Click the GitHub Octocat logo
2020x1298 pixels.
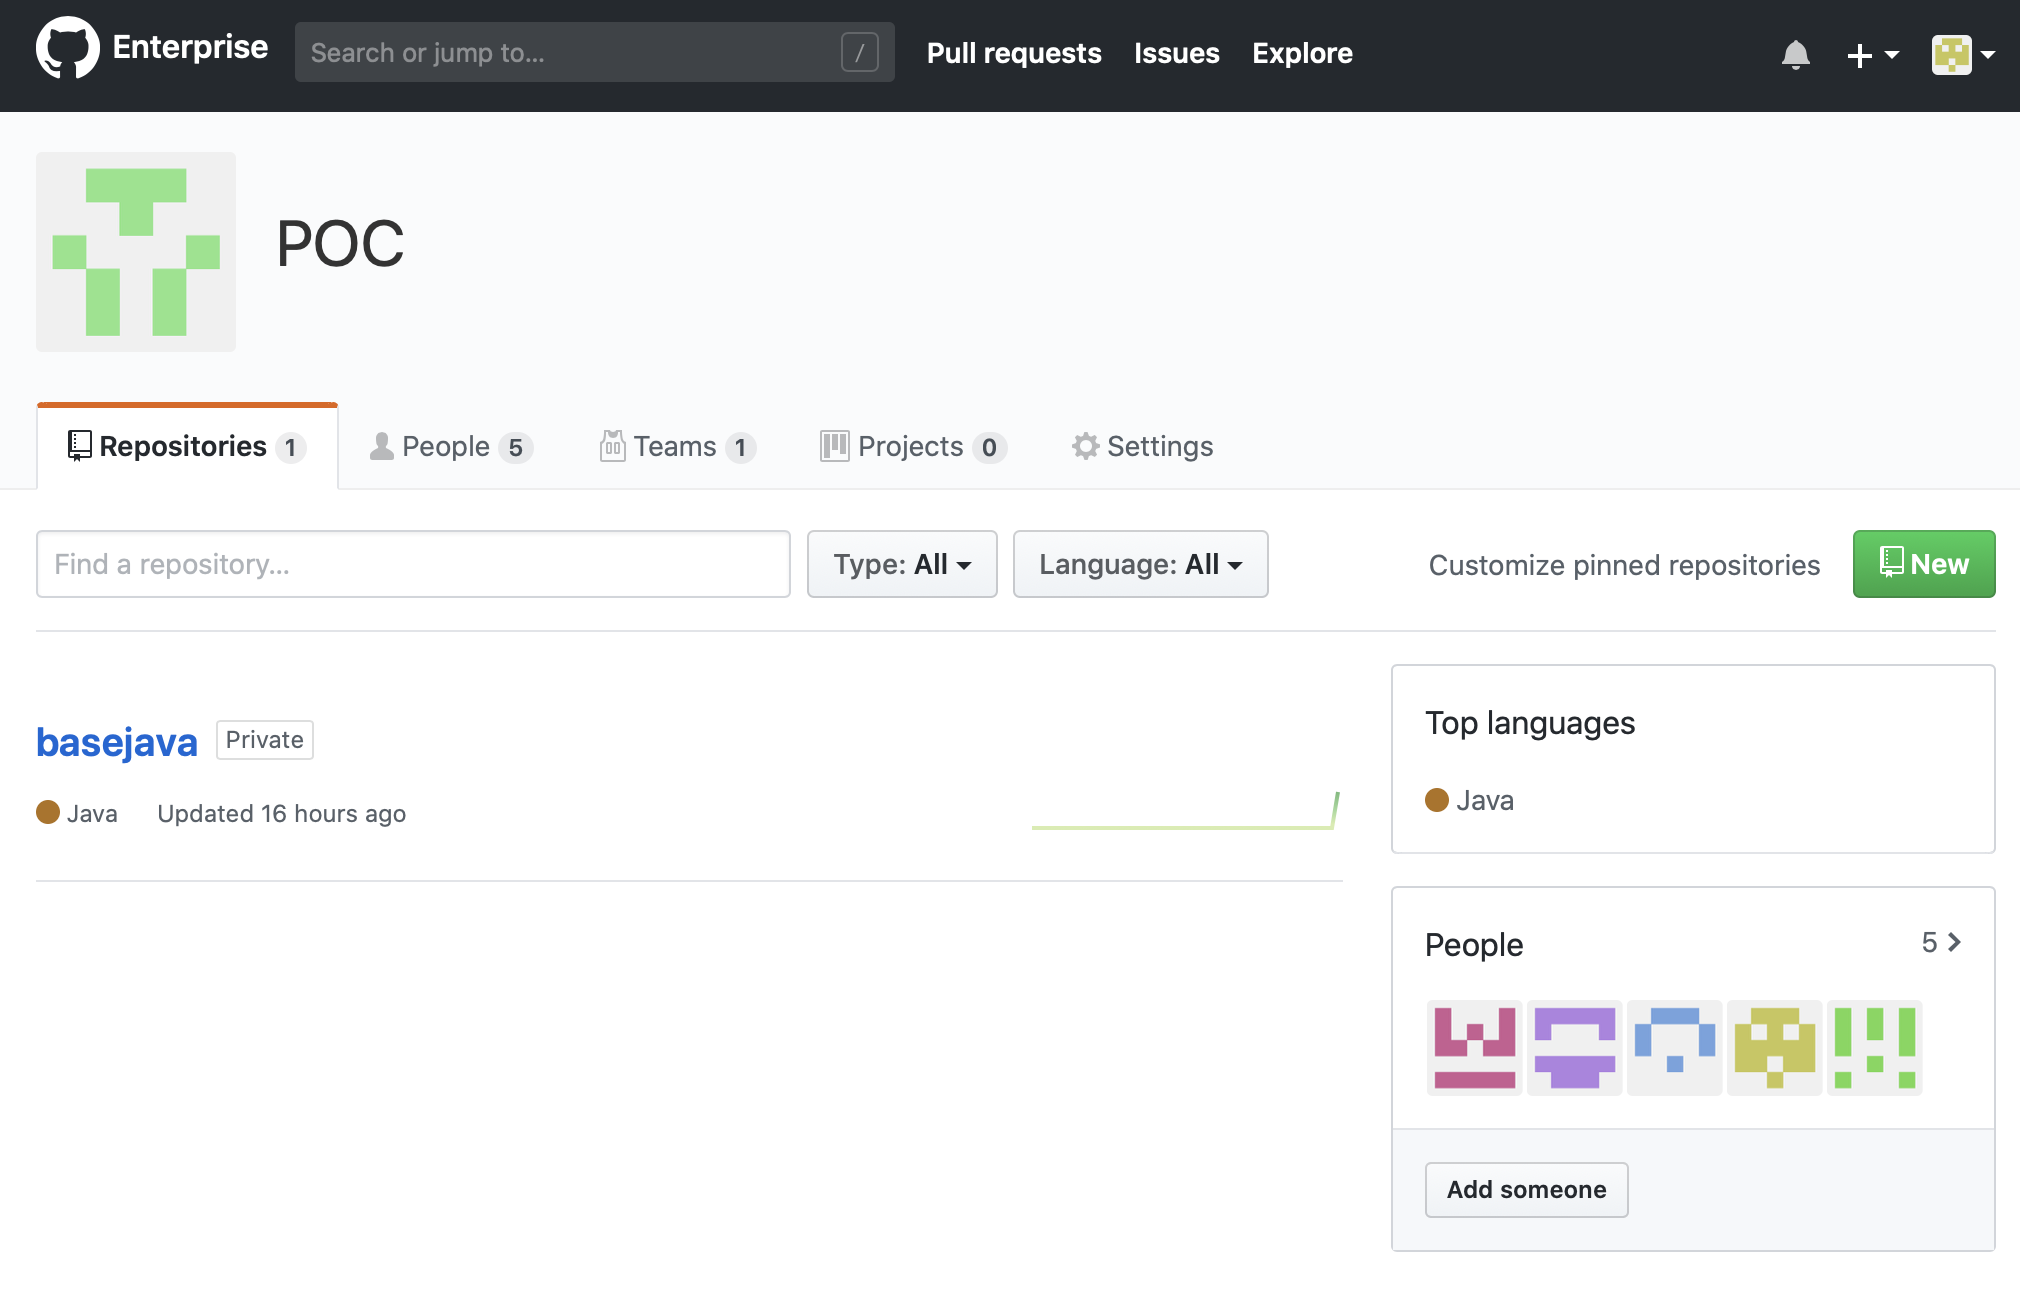tap(67, 48)
